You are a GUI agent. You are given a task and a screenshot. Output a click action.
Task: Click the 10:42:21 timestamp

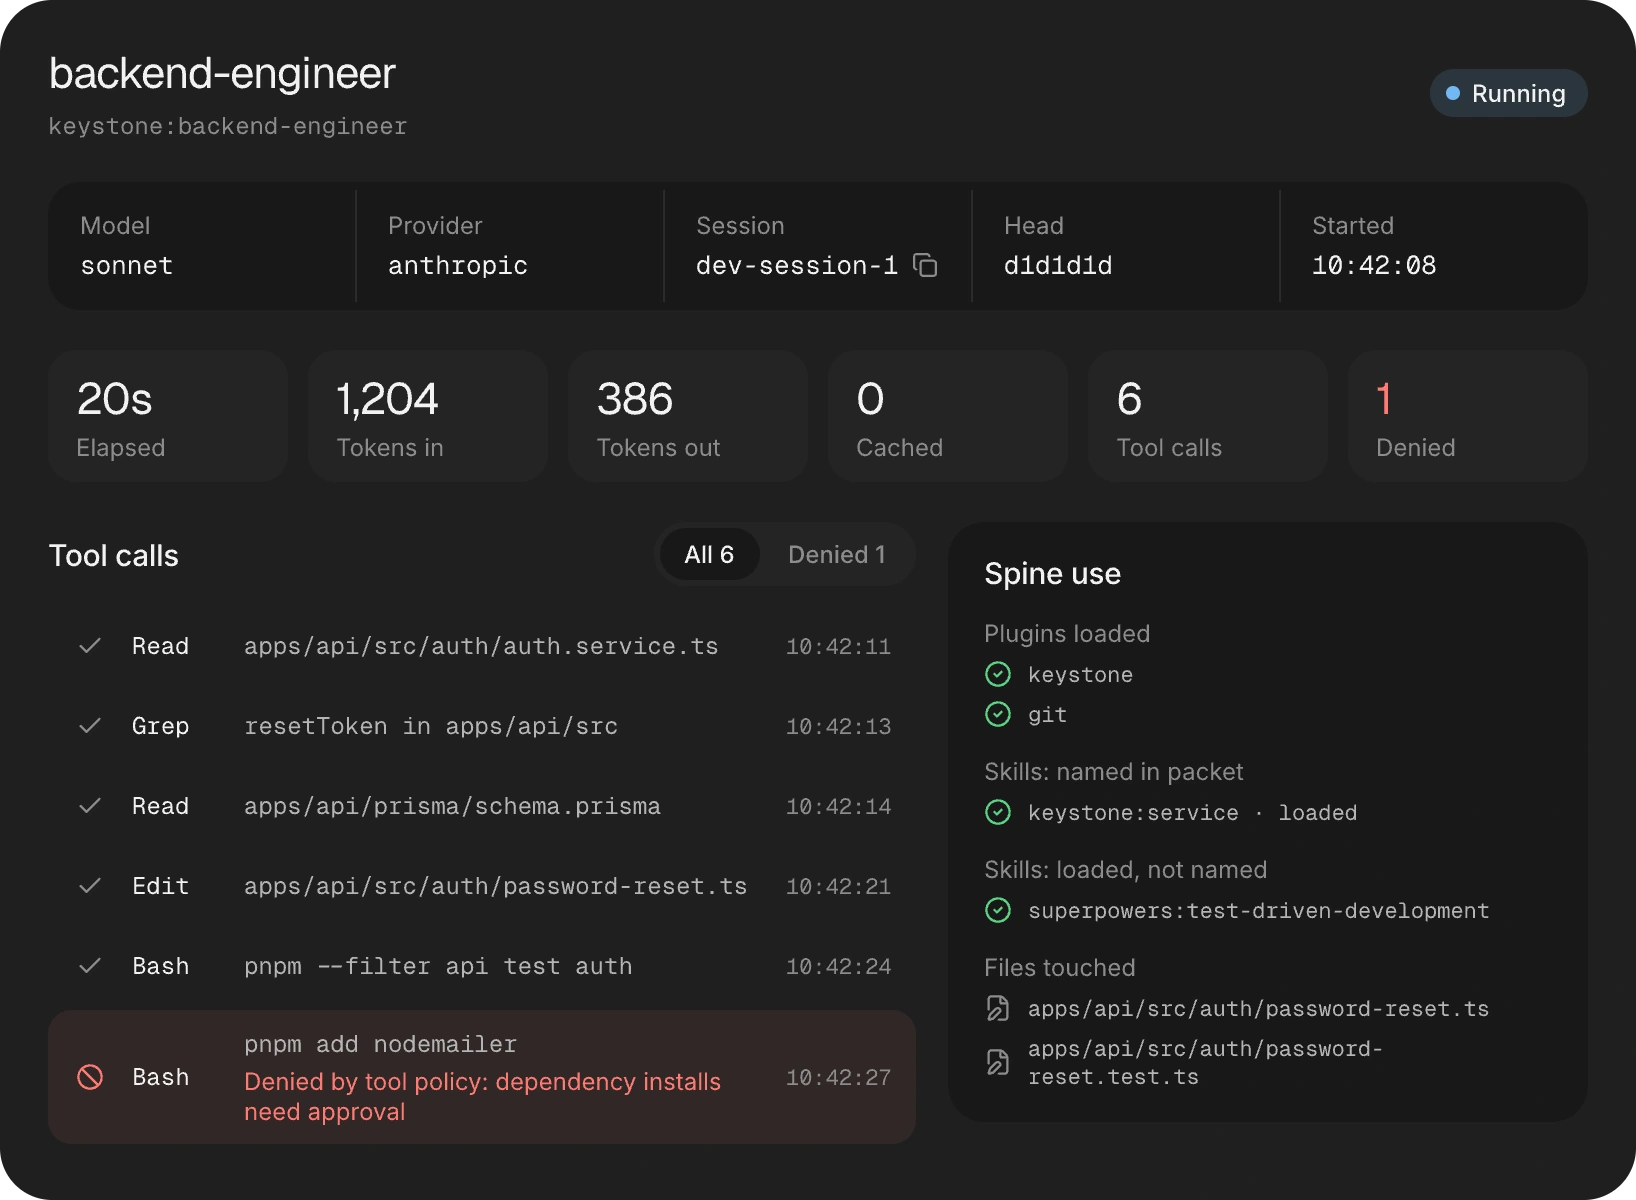click(x=838, y=886)
